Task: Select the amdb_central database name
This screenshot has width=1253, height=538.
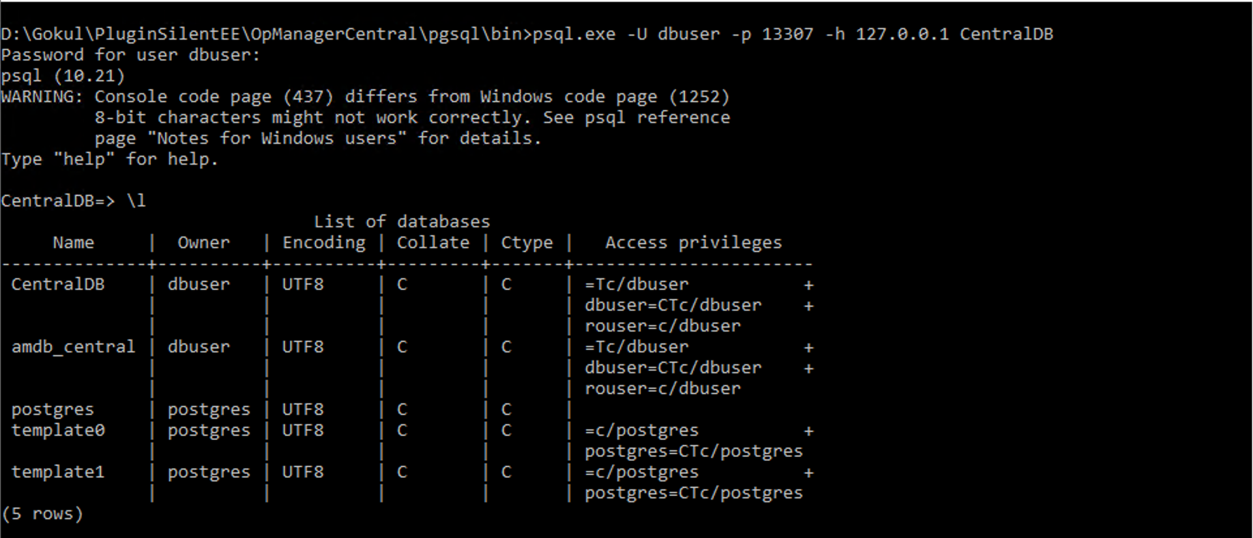Action: click(x=73, y=347)
